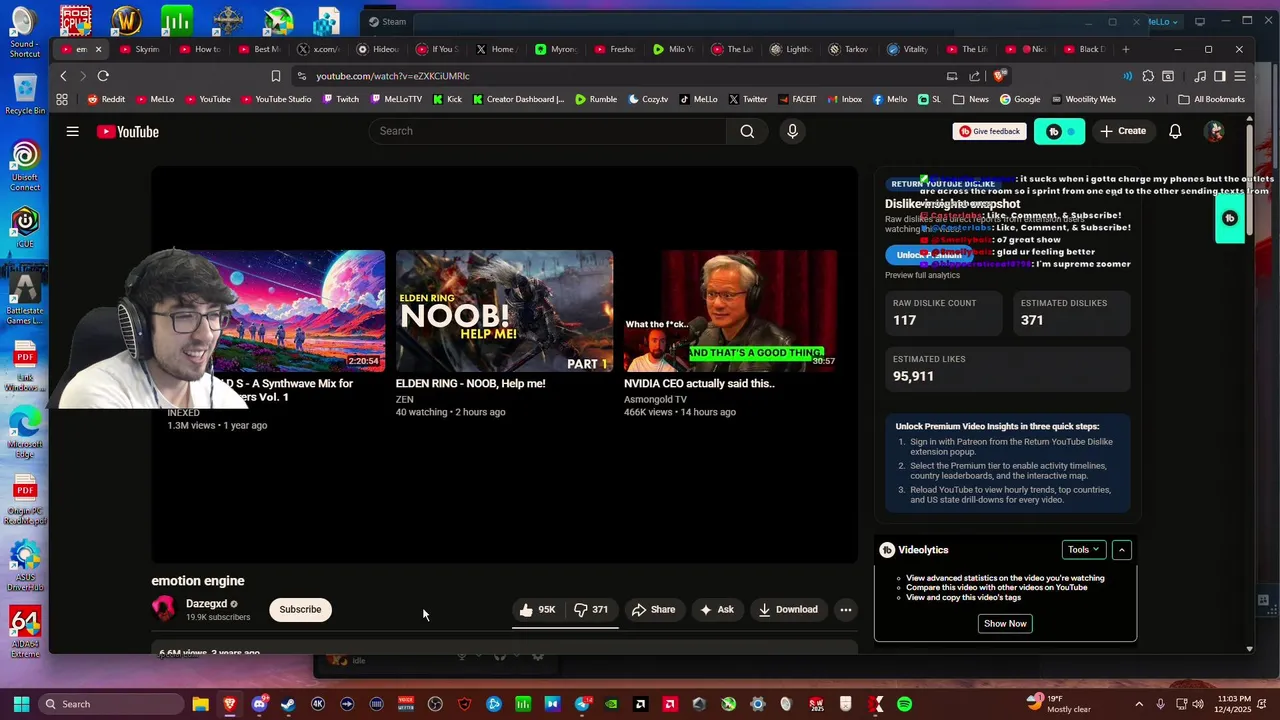Viewport: 1280px width, 720px height.
Task: Share the video
Action: [653, 610]
